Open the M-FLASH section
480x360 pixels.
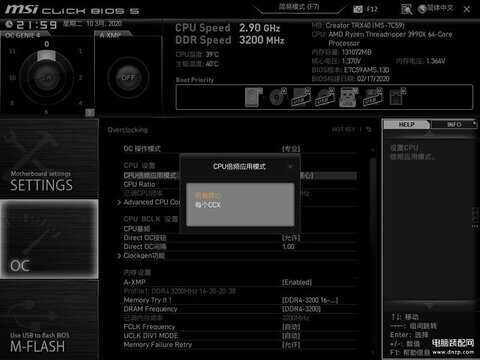coord(49,320)
